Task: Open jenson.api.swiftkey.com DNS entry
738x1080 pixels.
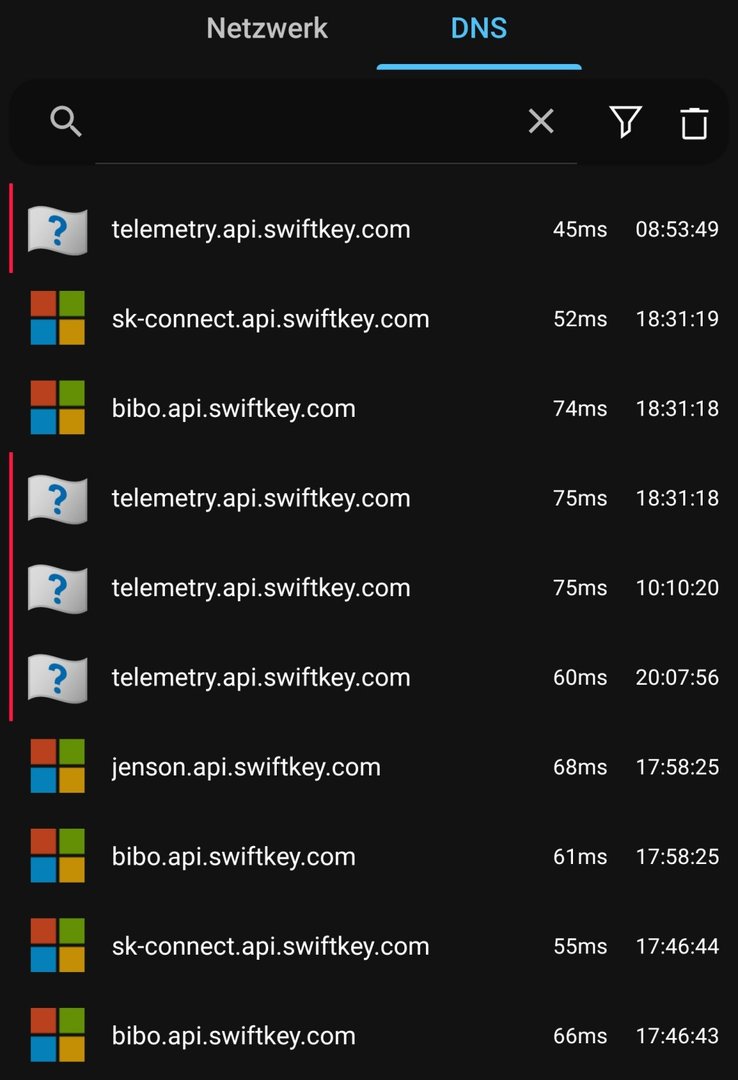Action: tap(246, 767)
